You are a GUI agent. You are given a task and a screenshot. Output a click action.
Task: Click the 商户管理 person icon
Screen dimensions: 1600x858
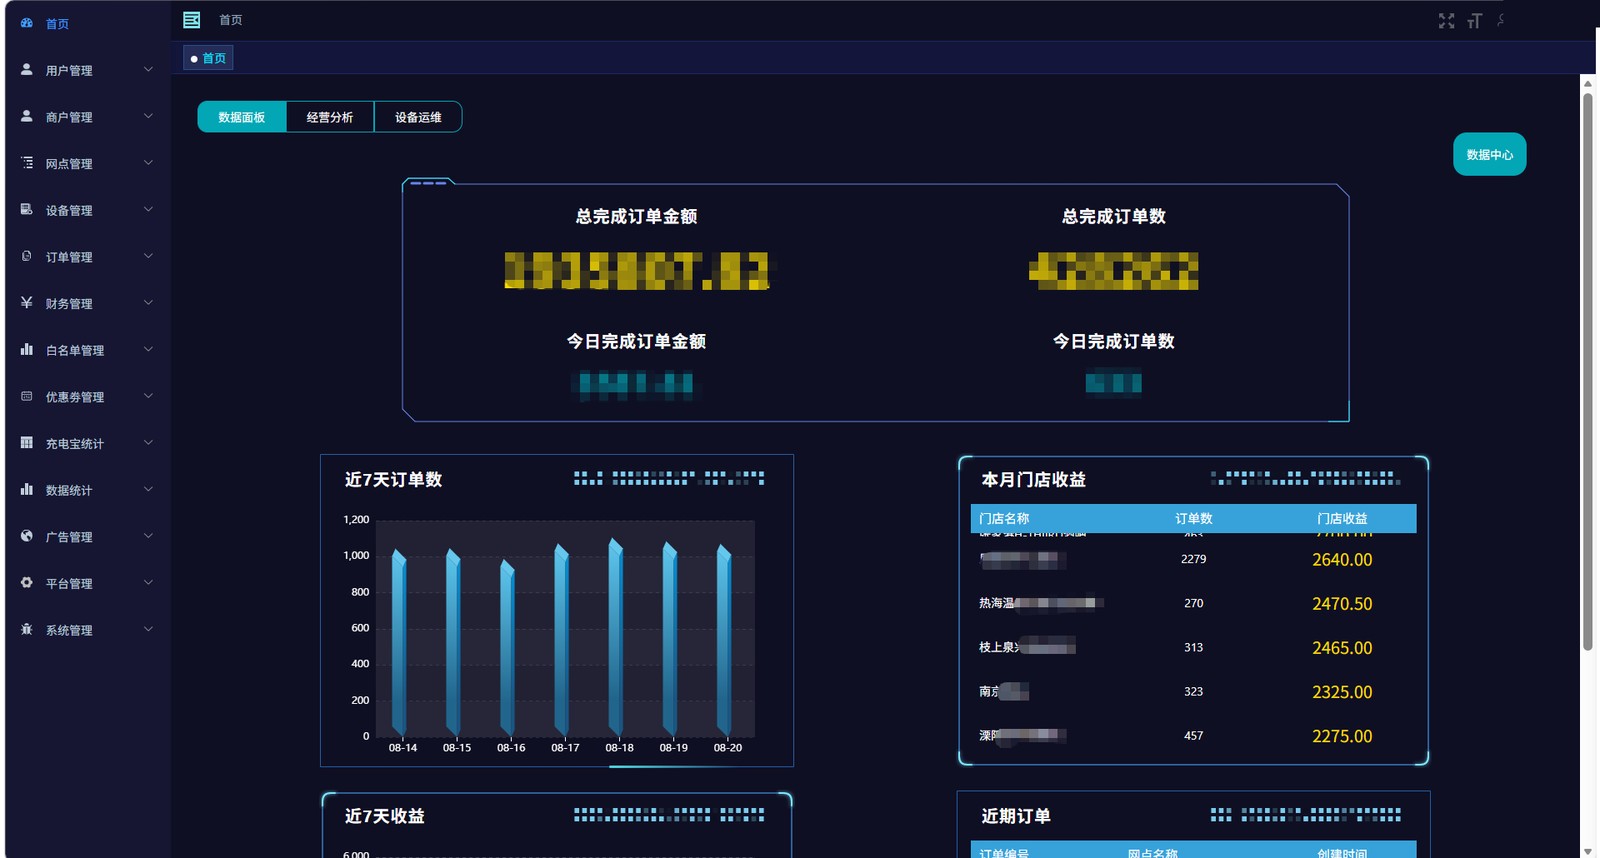[x=27, y=116]
